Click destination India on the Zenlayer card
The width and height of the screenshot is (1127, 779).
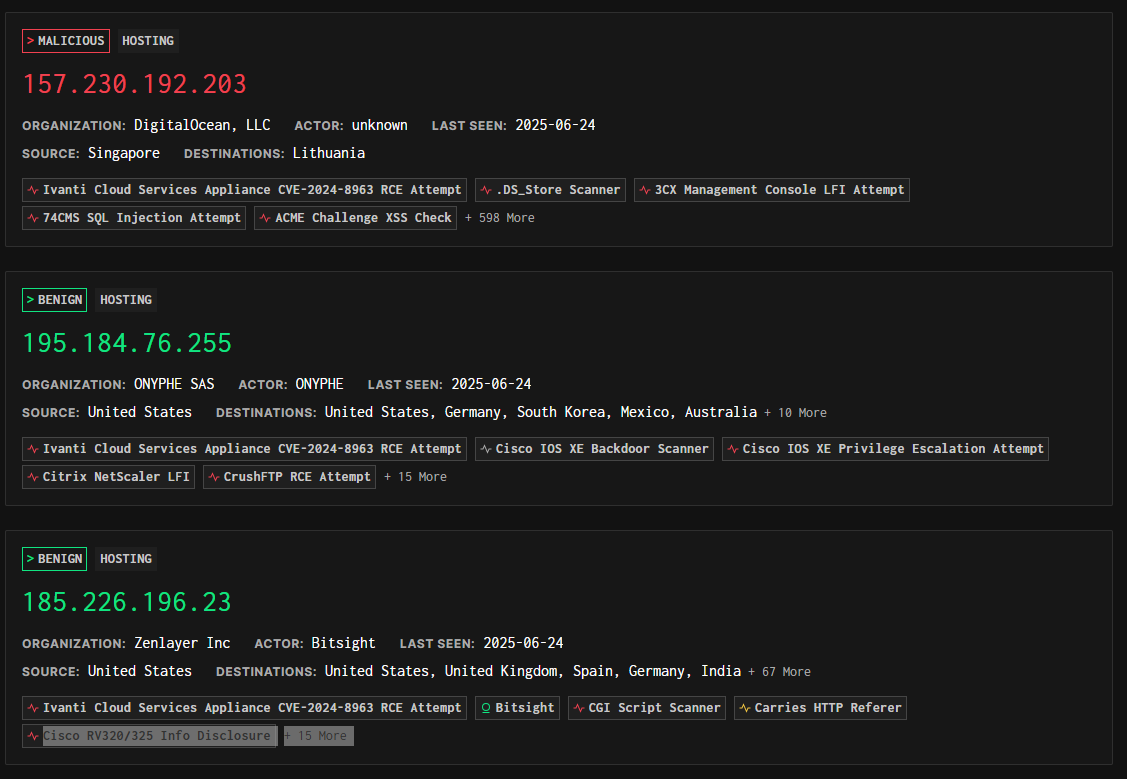tap(721, 670)
